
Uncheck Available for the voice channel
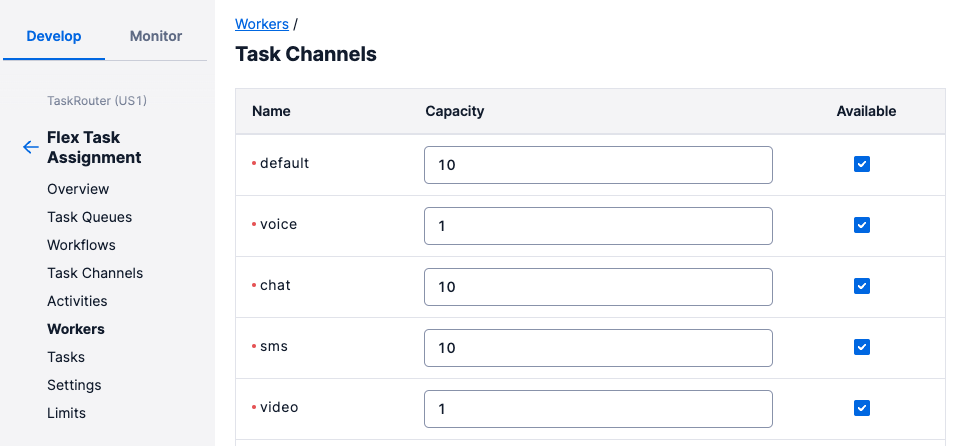[x=861, y=225]
